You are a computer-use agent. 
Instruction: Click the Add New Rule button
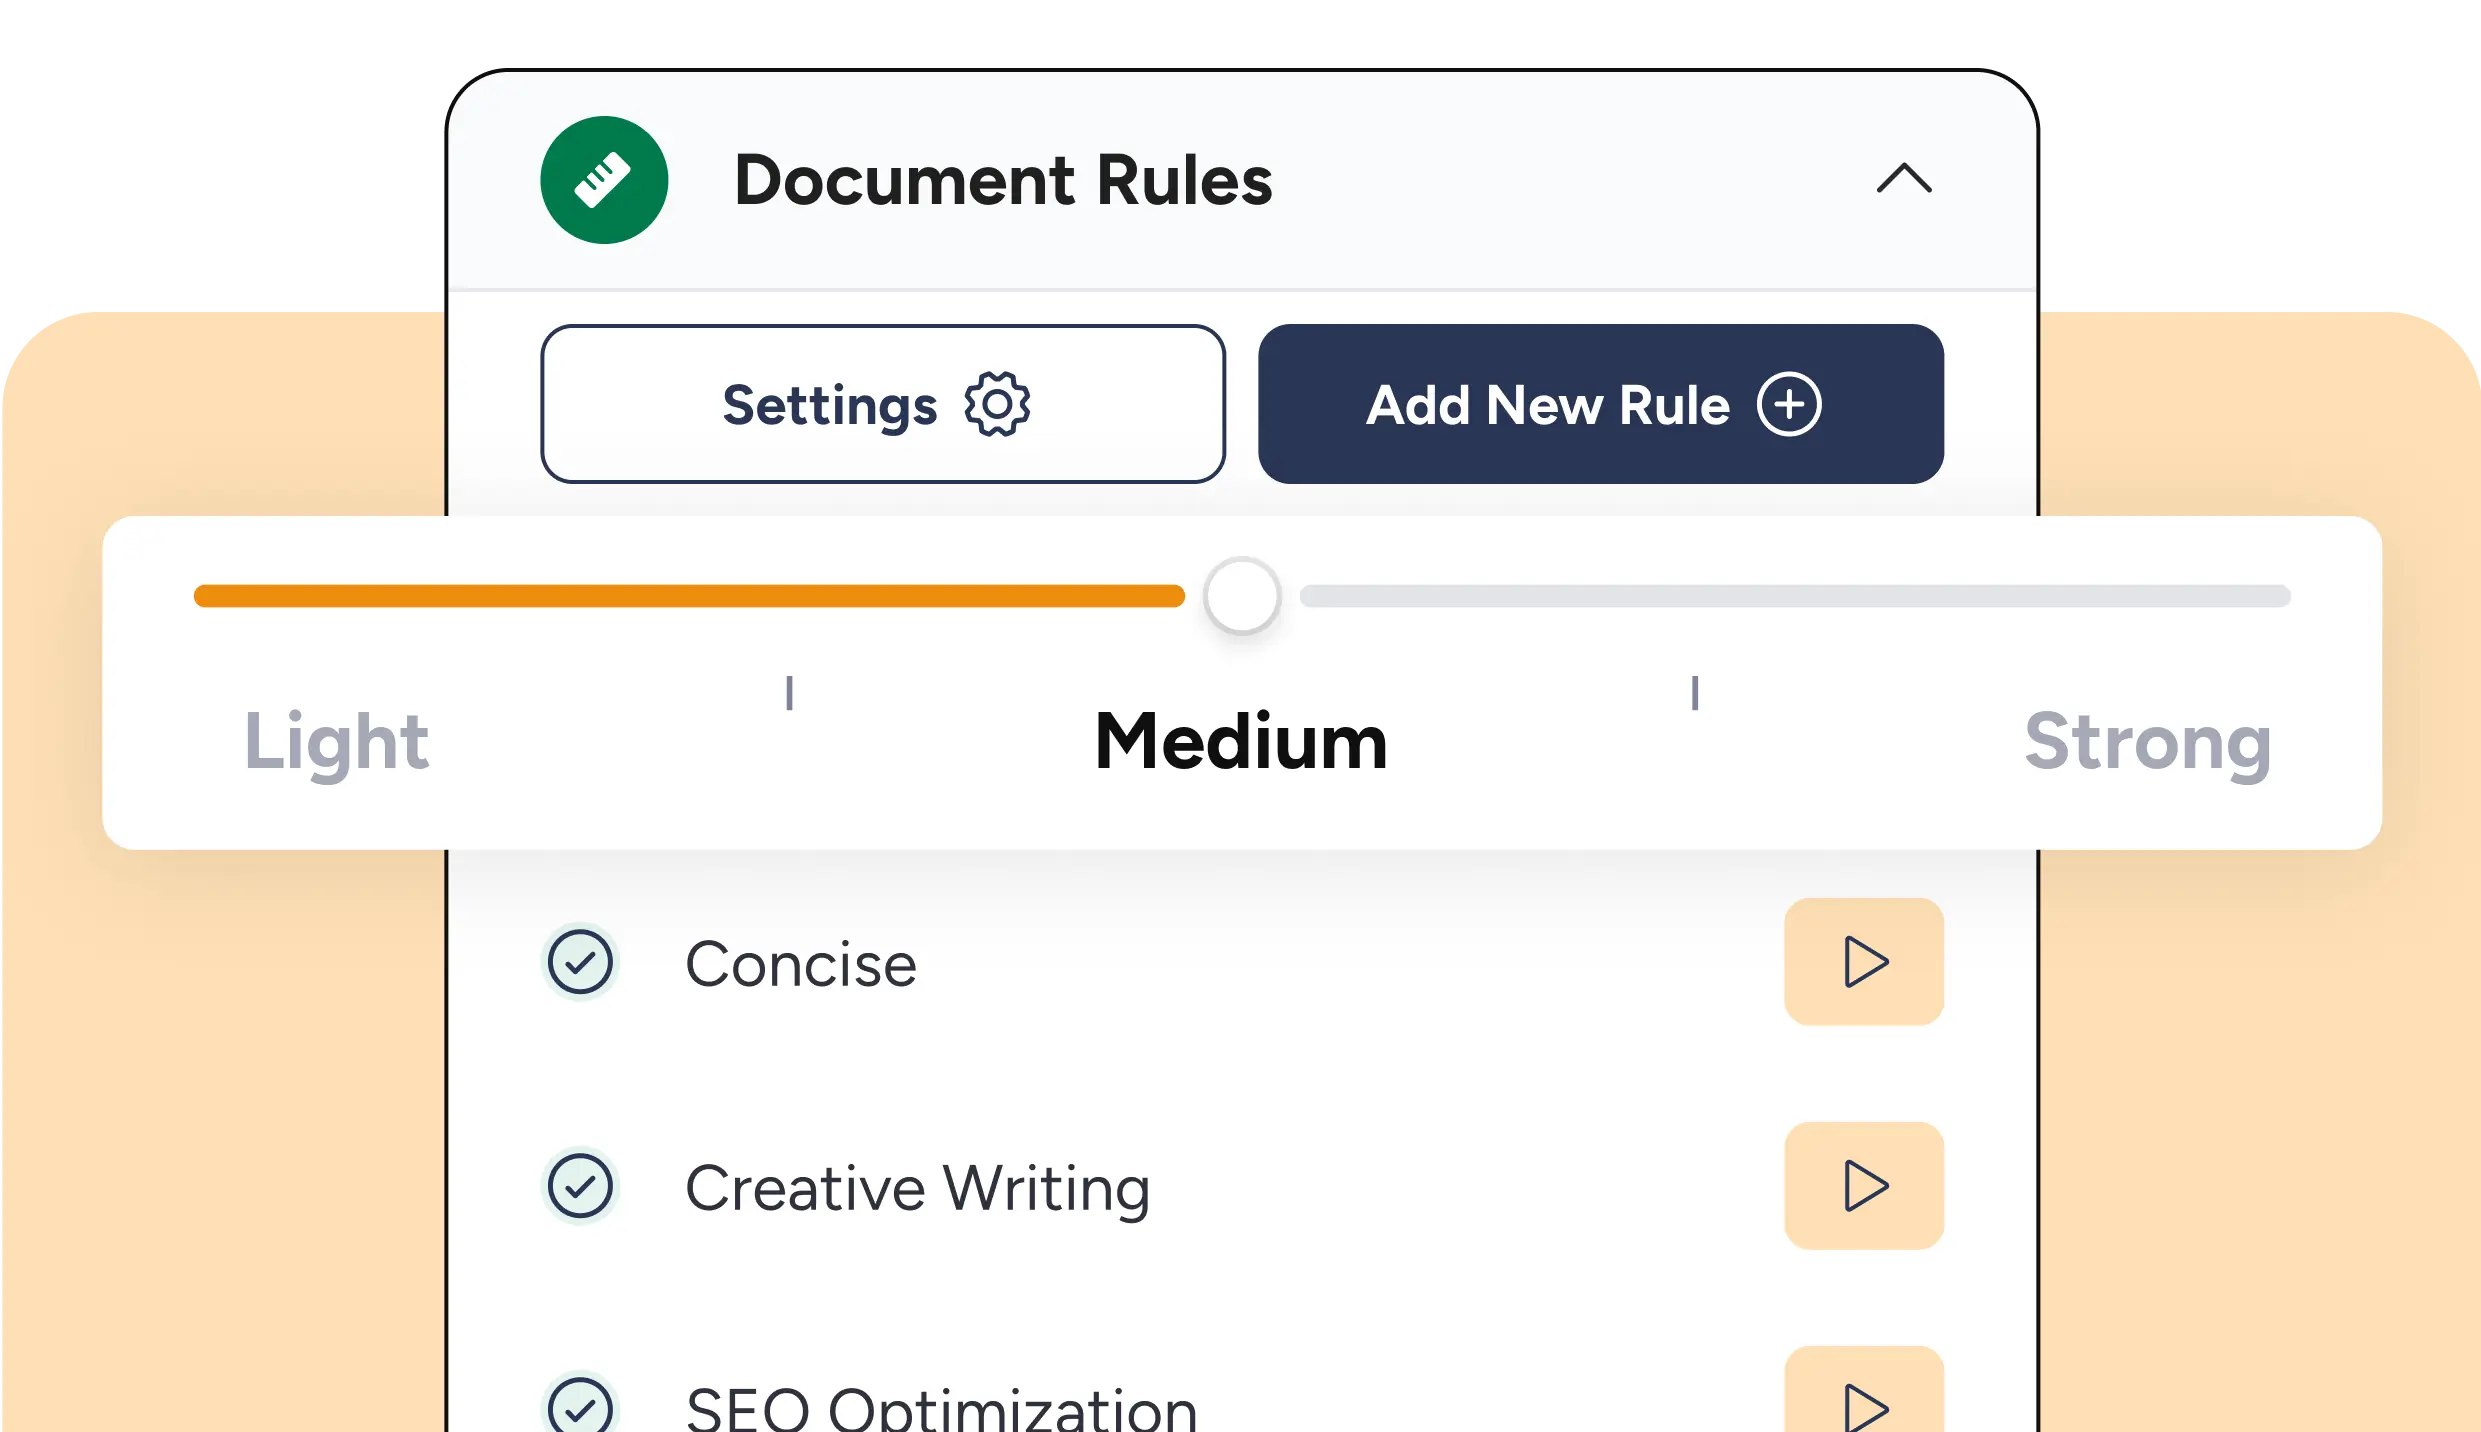[1599, 404]
